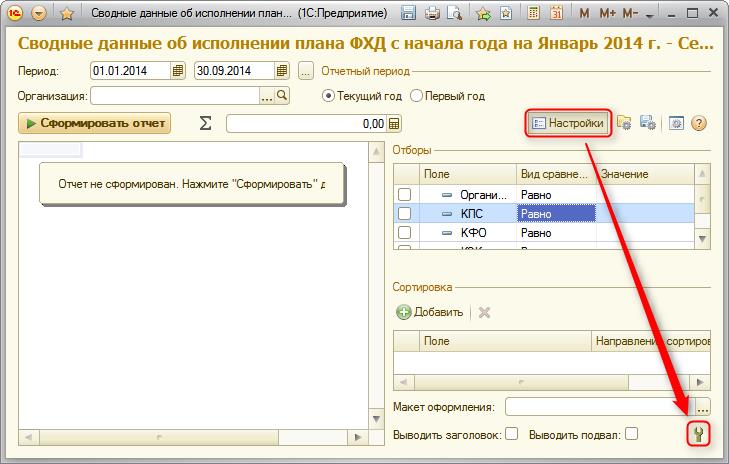The image size is (729, 464).
Task: Toggle the Выводить заголовок checkbox
Action: pyautogui.click(x=511, y=434)
